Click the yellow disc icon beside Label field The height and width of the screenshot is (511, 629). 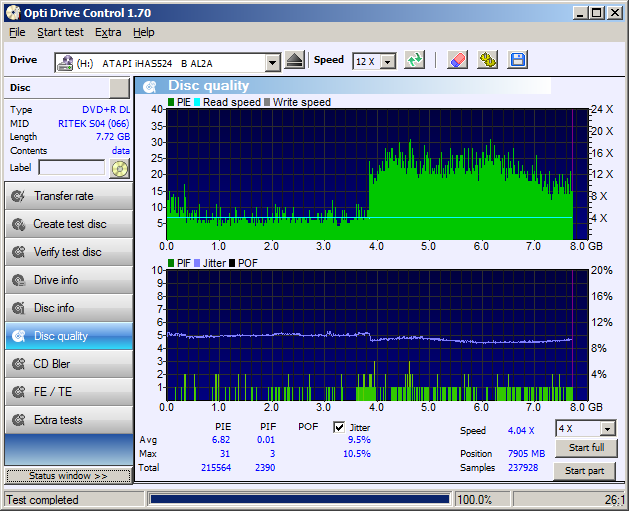(x=120, y=168)
